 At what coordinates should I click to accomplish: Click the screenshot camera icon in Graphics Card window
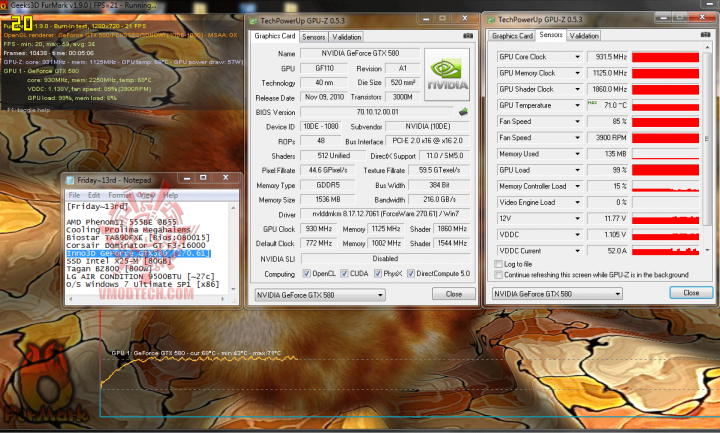point(467,36)
